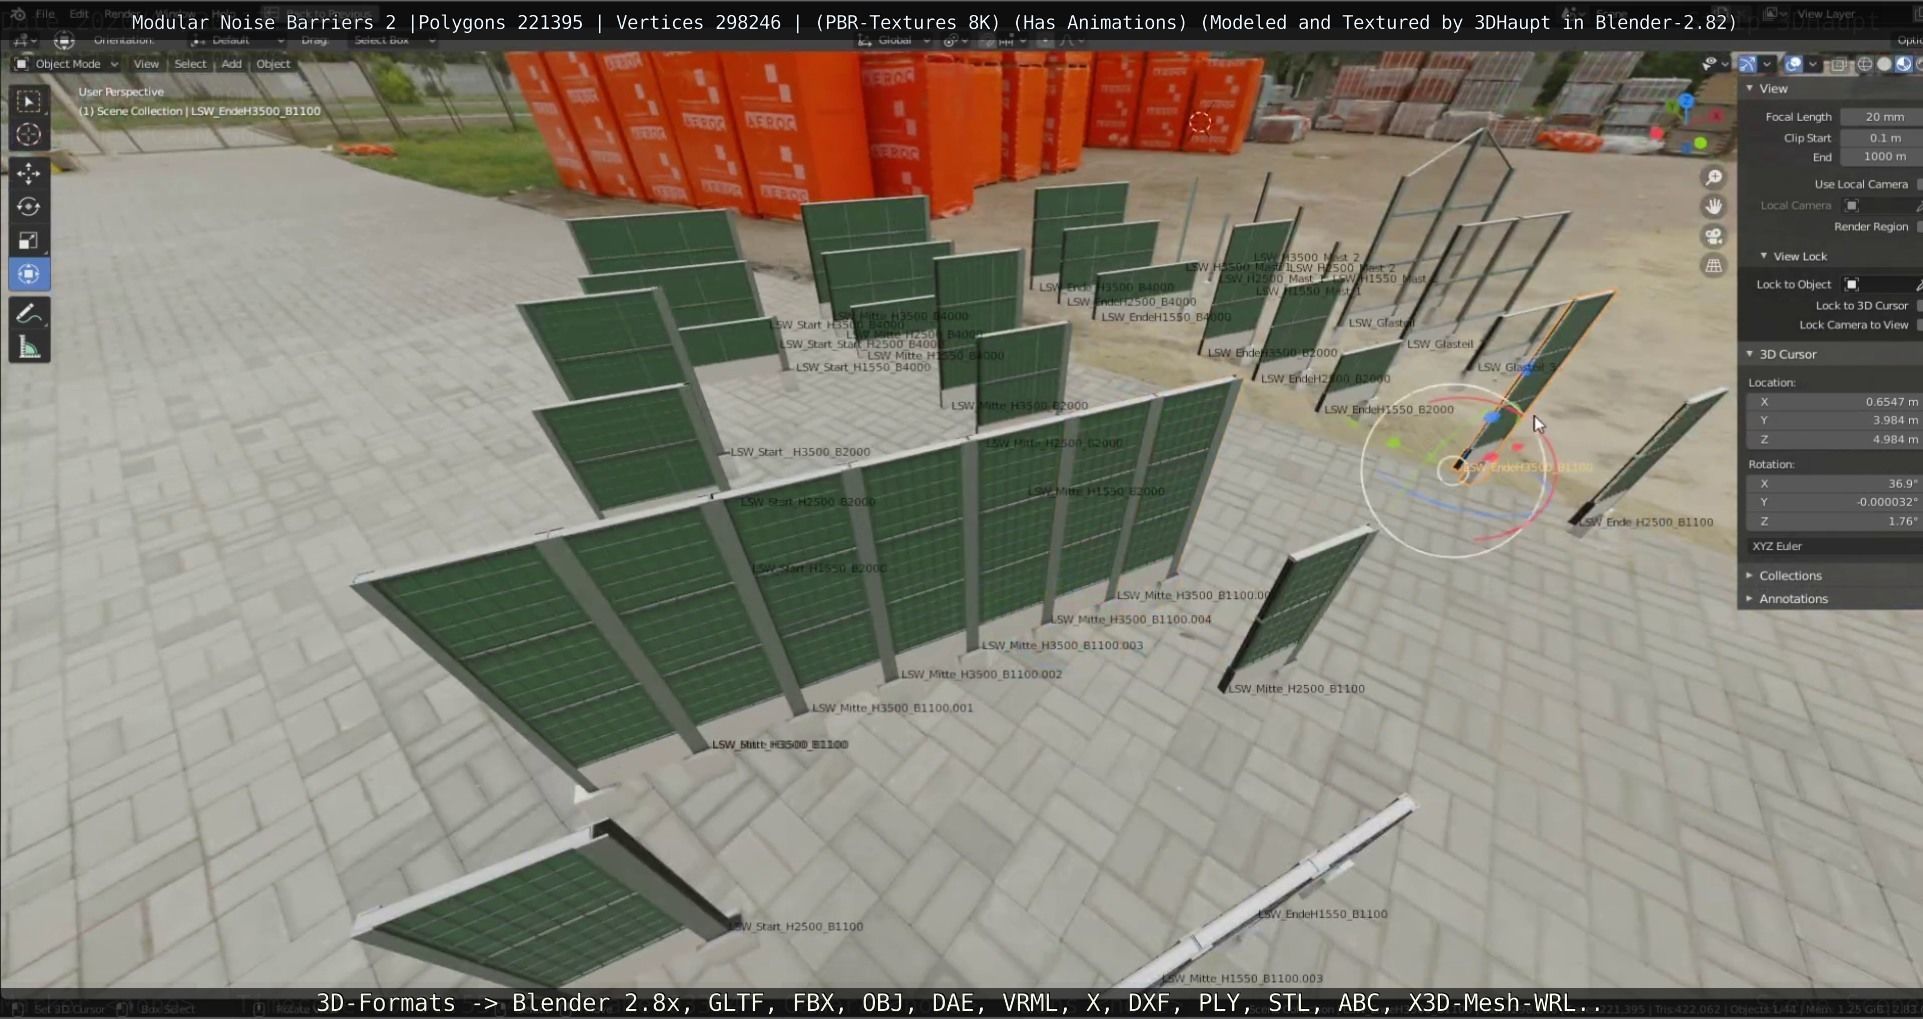Toggle the camera view button
This screenshot has height=1019, width=1923.
[x=1714, y=236]
